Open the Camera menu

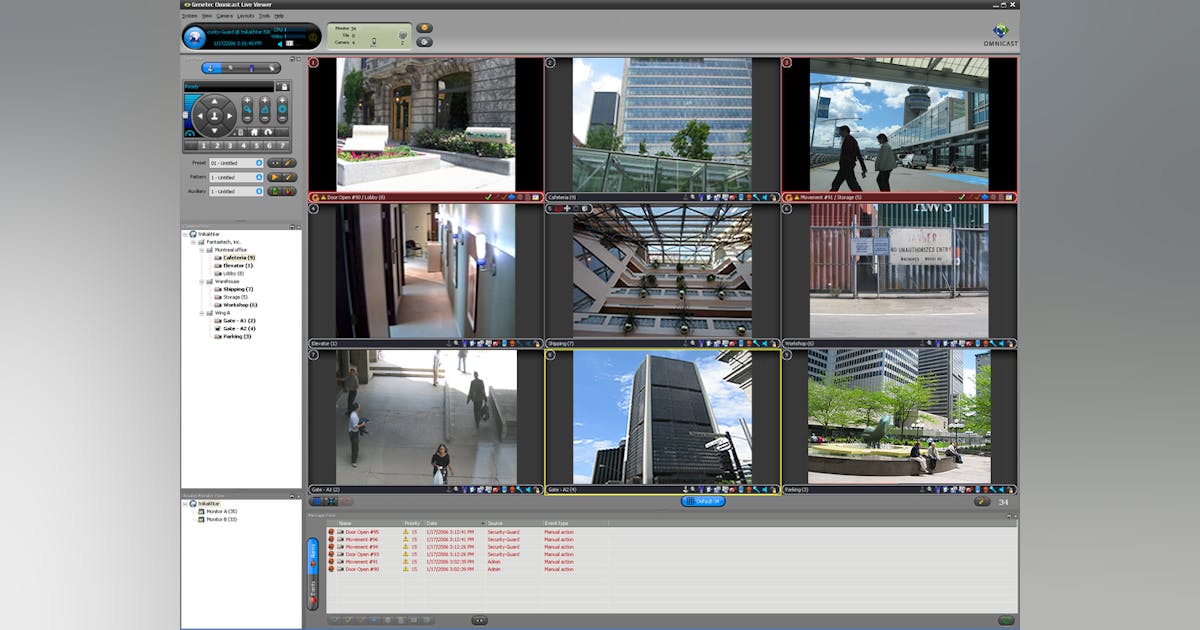(224, 16)
